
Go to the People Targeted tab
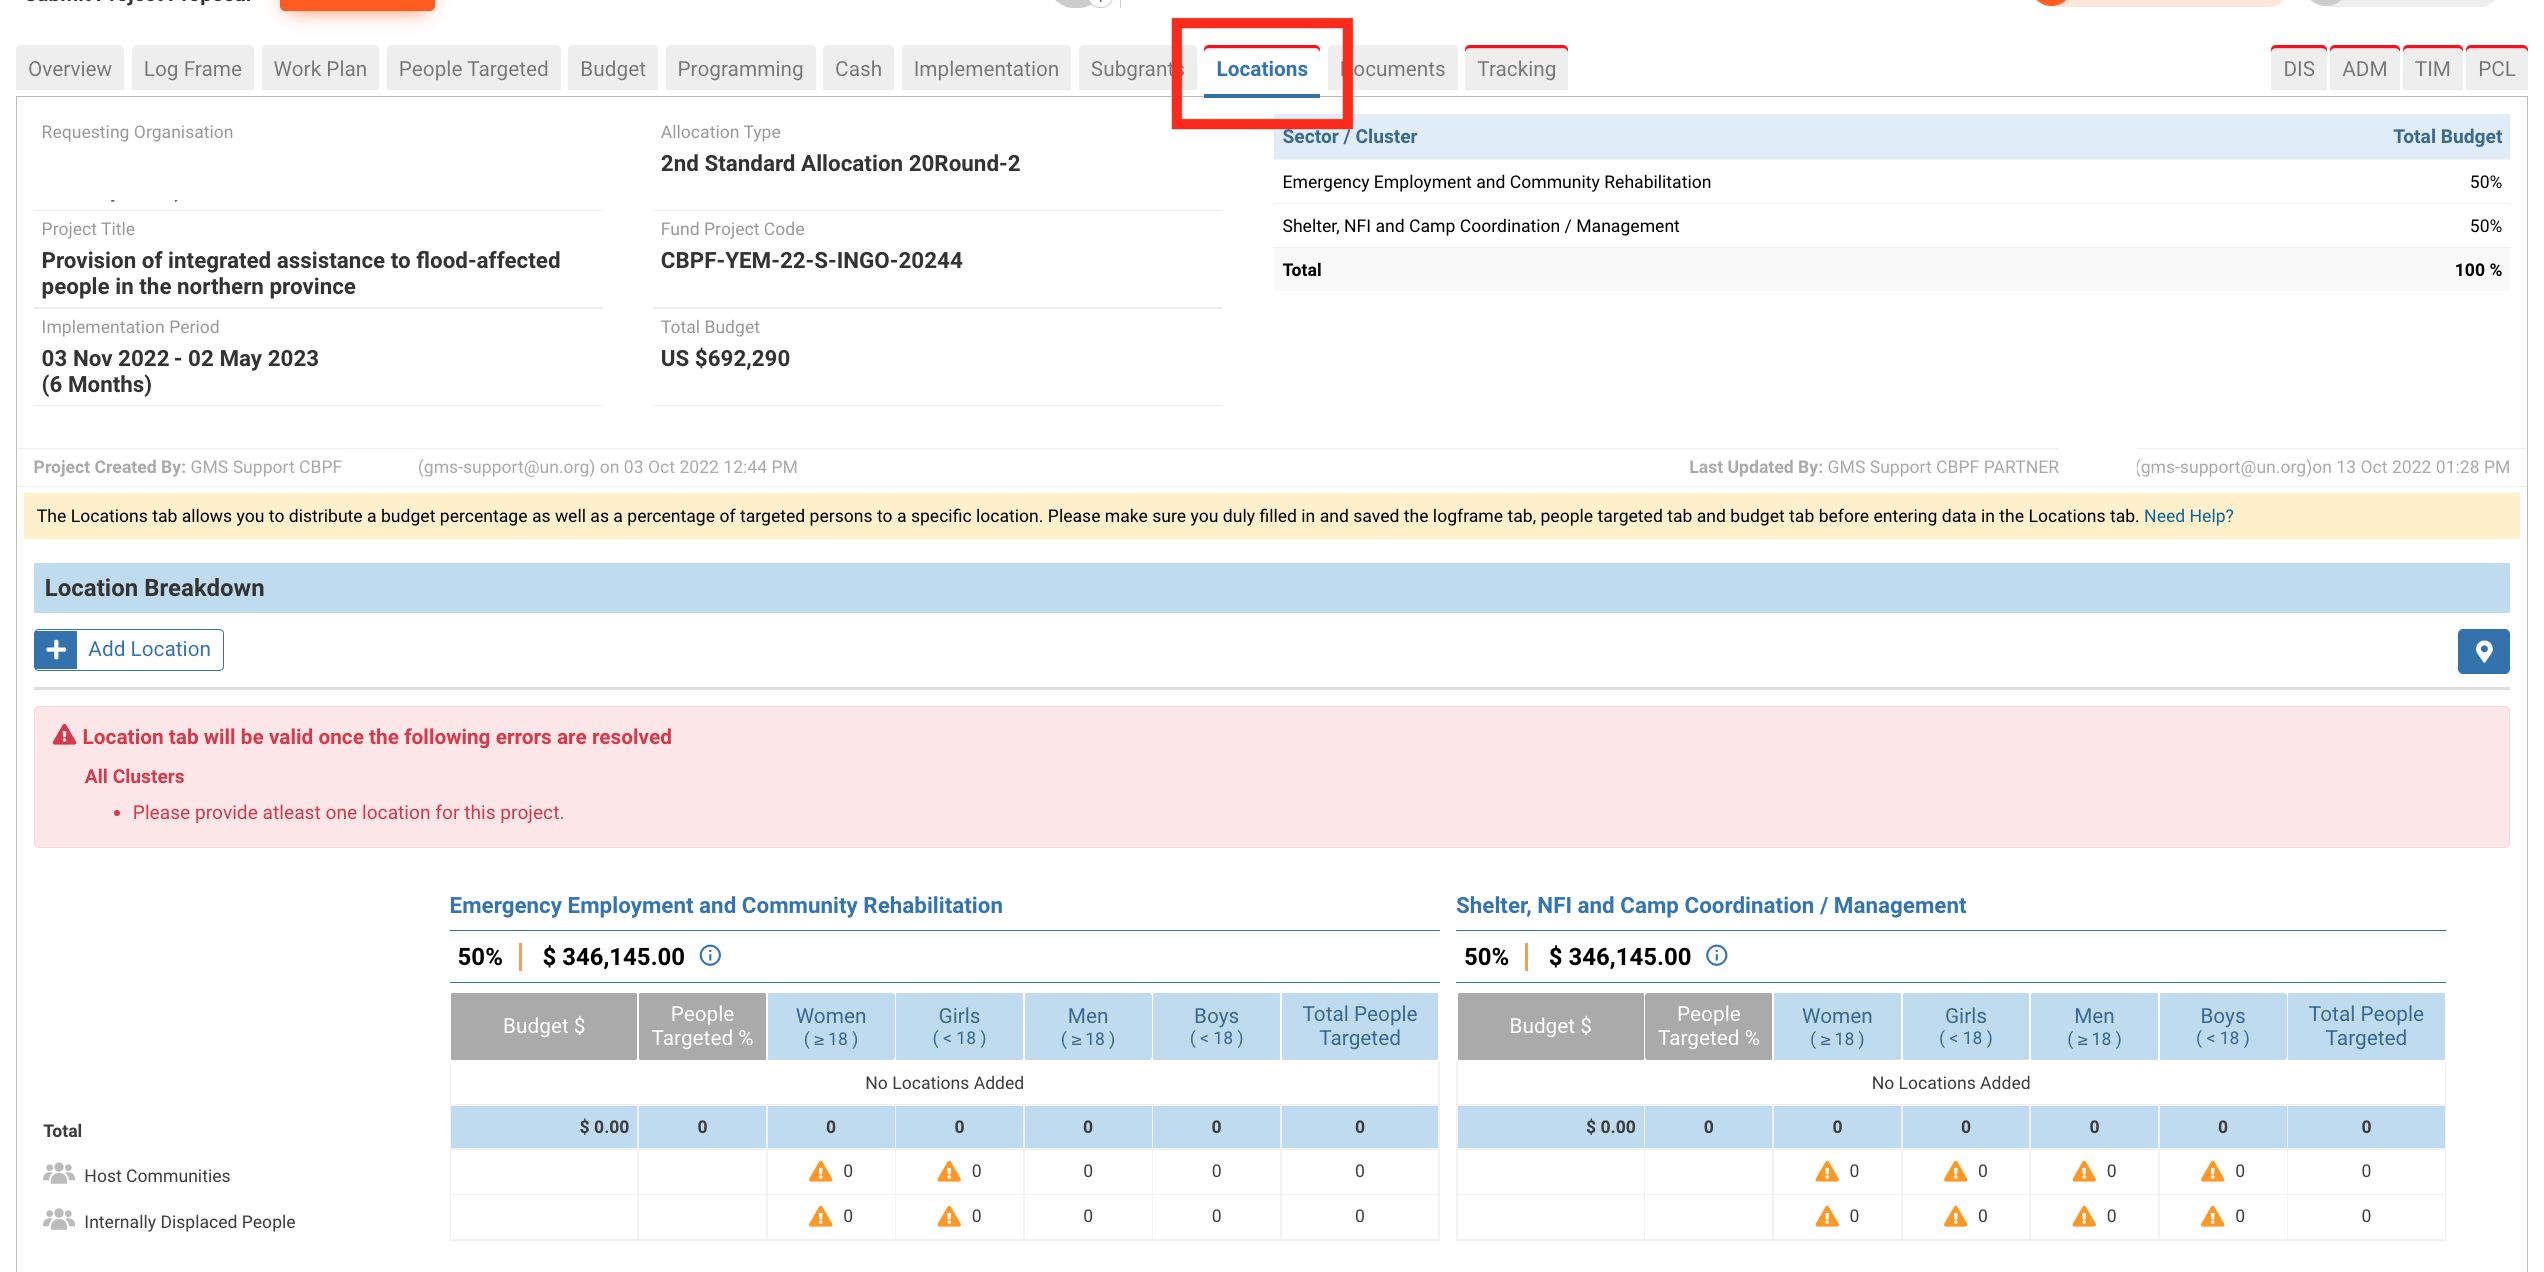coord(473,69)
